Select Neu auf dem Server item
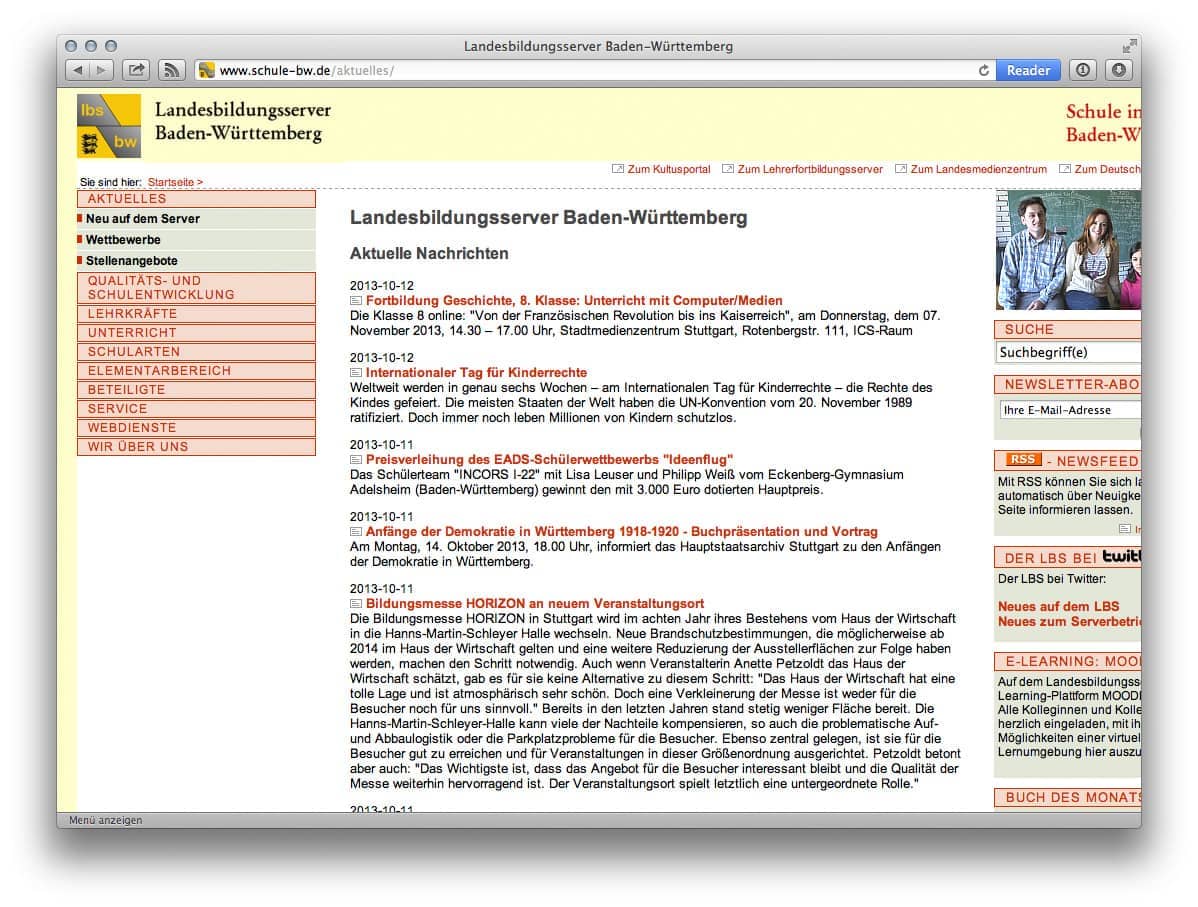1198x907 pixels. (x=142, y=219)
